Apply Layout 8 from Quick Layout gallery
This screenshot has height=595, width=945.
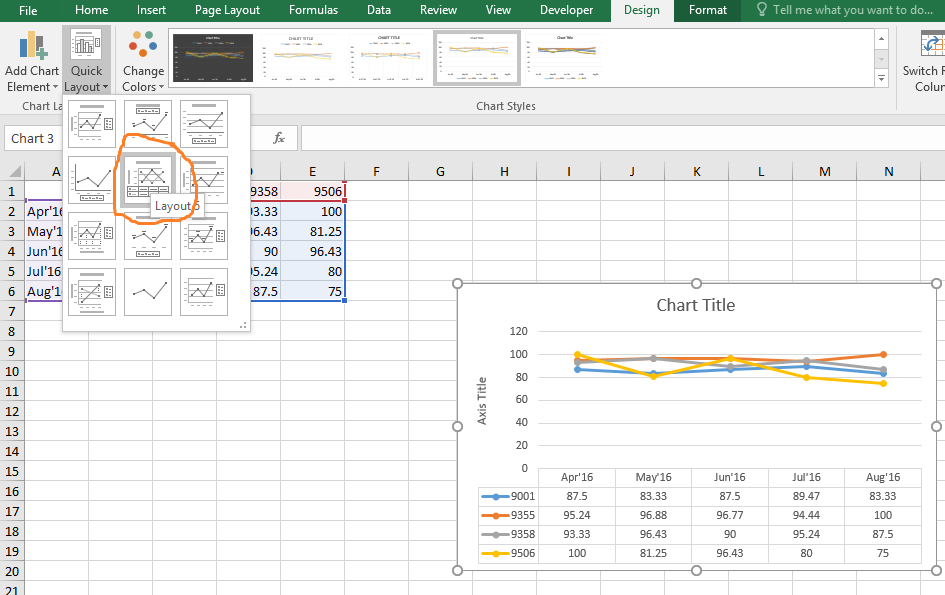click(148, 236)
